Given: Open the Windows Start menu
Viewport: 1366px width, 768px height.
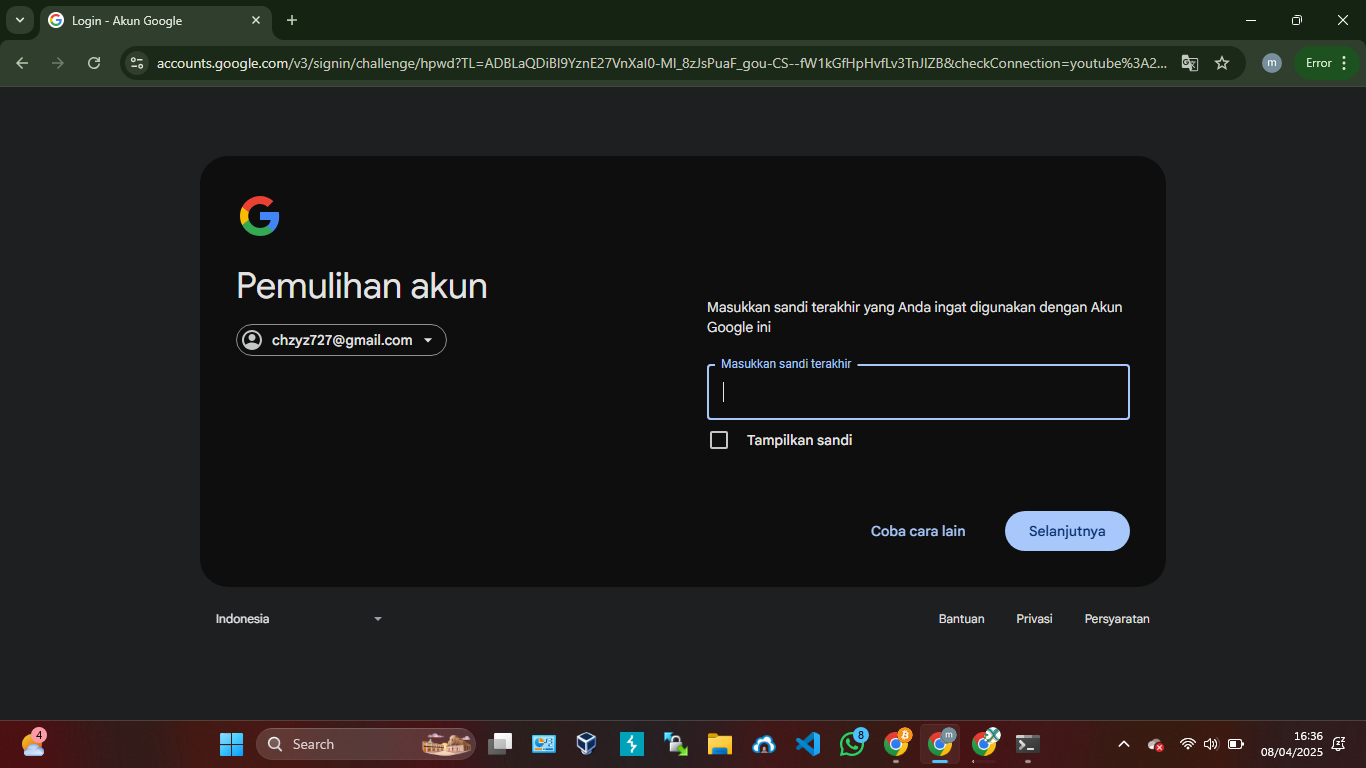Looking at the screenshot, I should coord(231,744).
